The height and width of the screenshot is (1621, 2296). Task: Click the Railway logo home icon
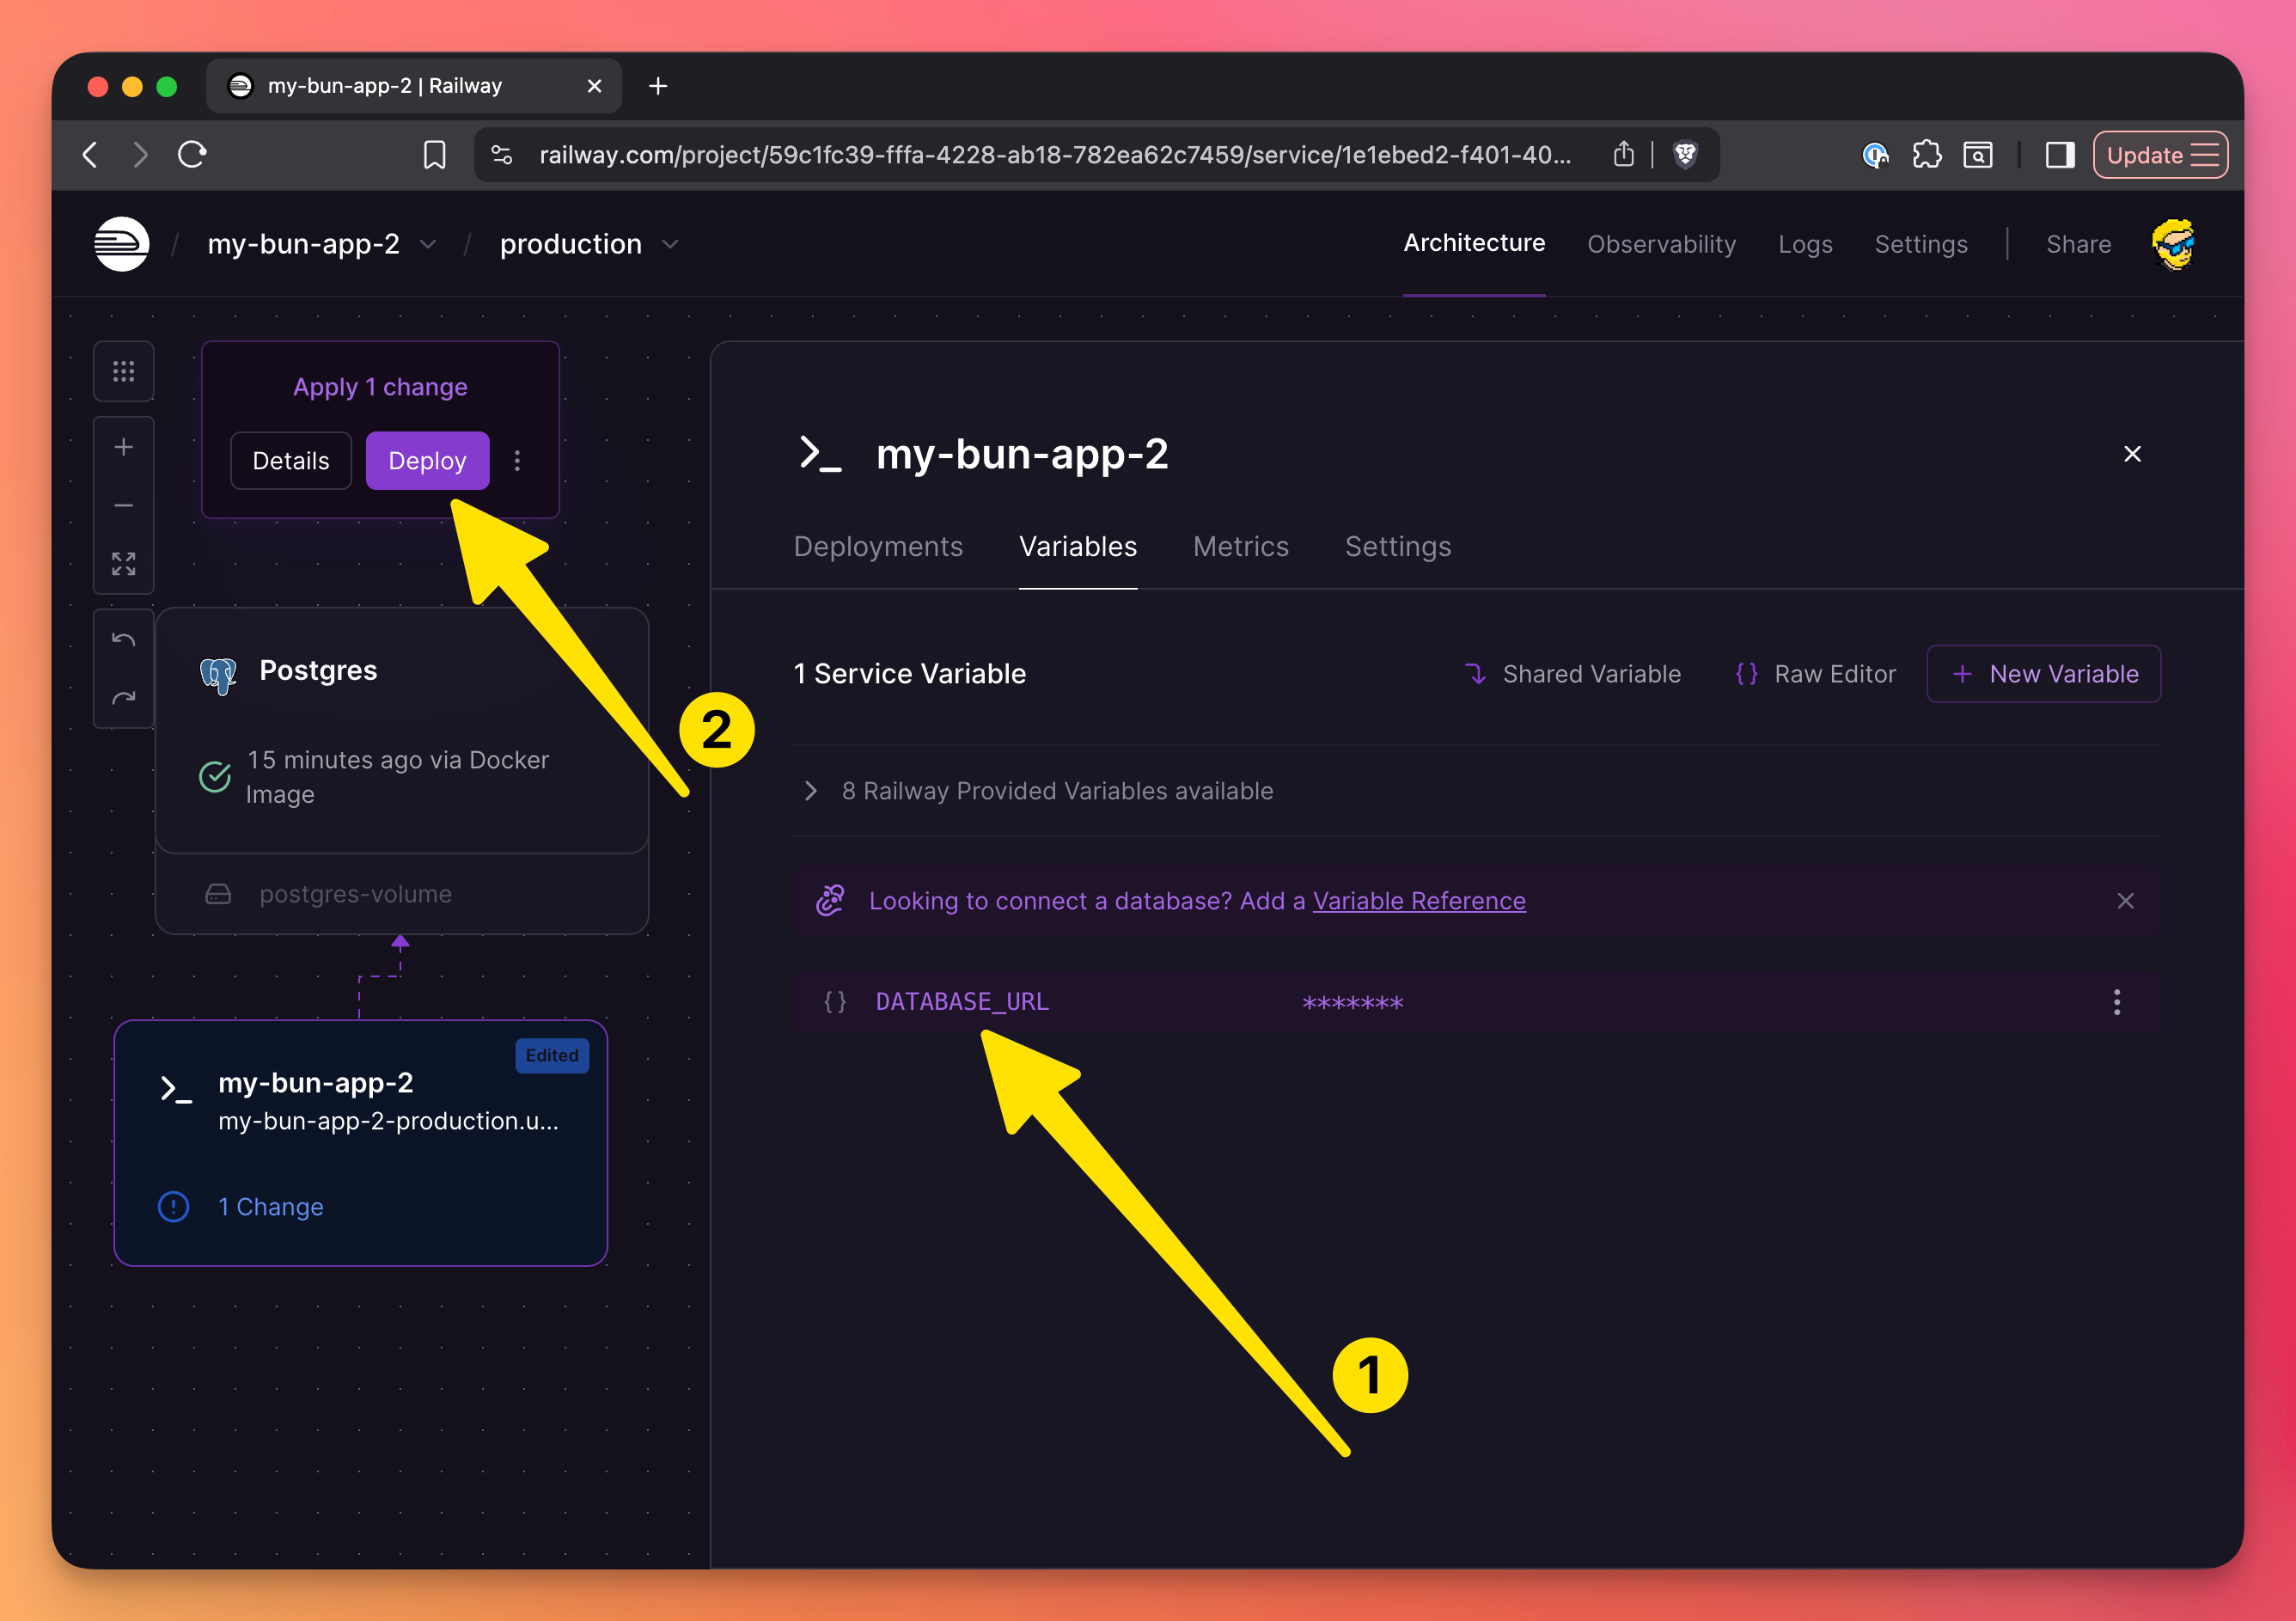(x=122, y=244)
